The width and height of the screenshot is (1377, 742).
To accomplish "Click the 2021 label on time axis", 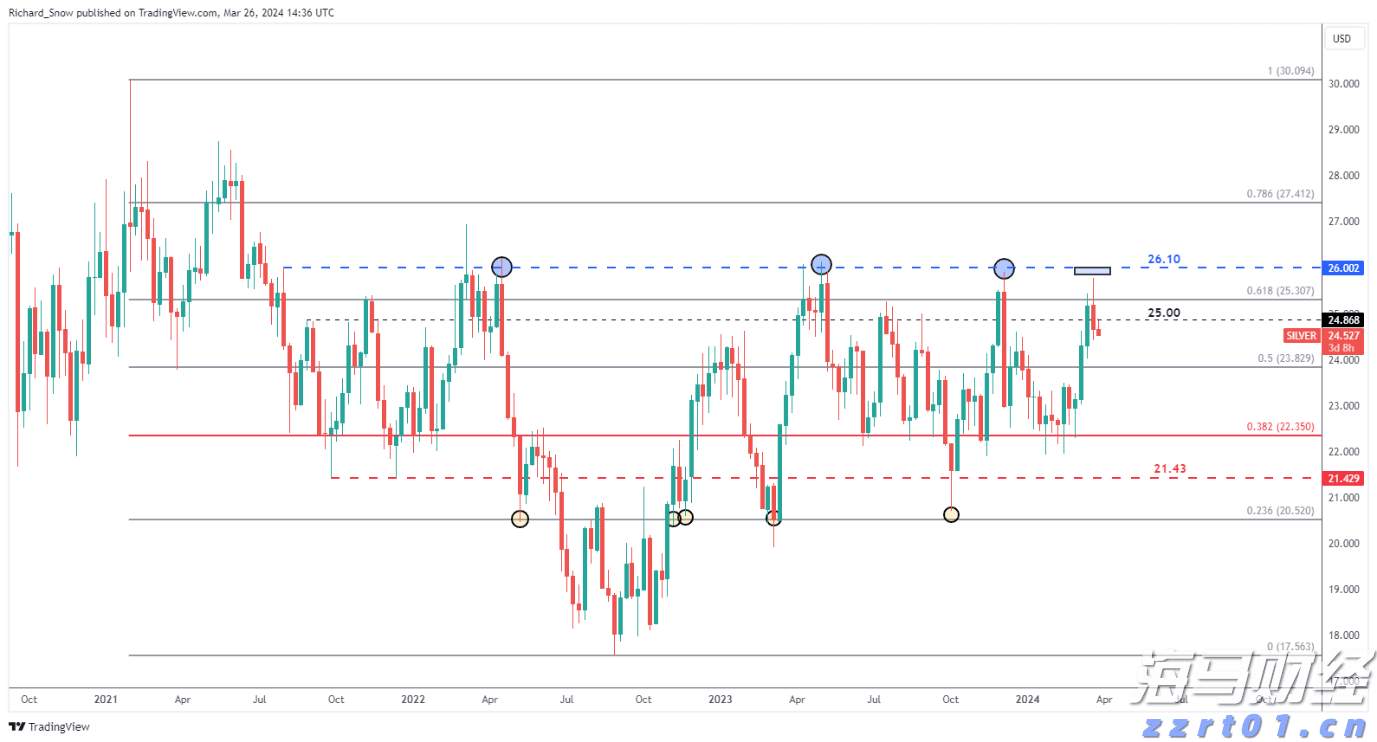I will coord(106,699).
